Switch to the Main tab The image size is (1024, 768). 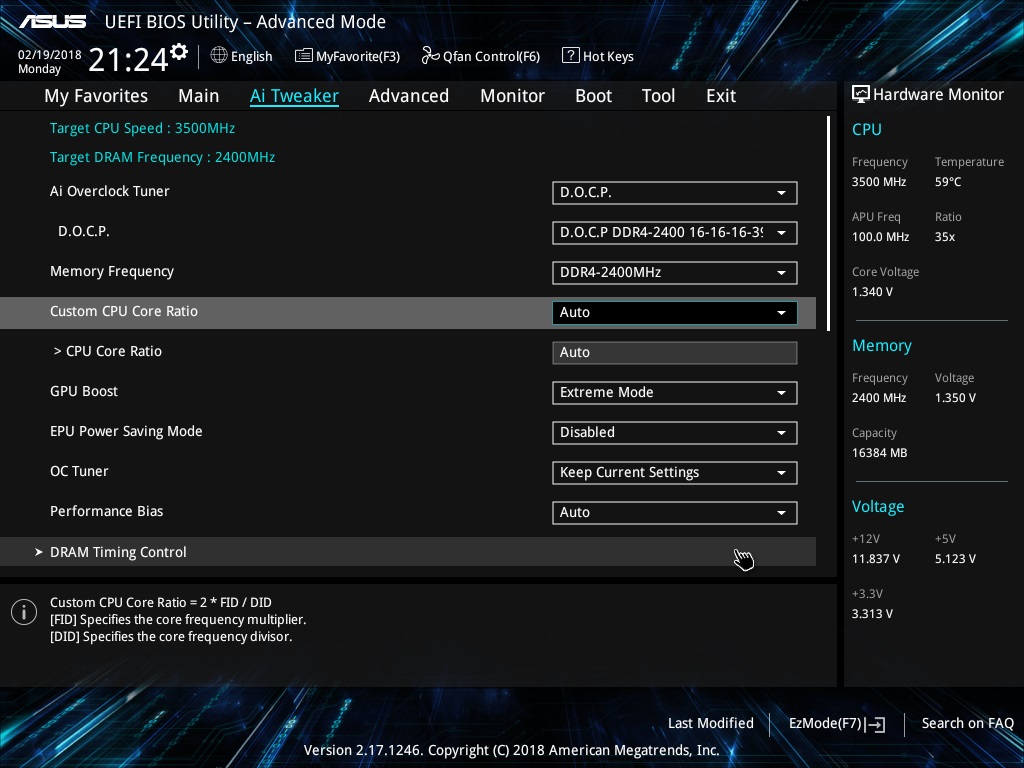[199, 96]
